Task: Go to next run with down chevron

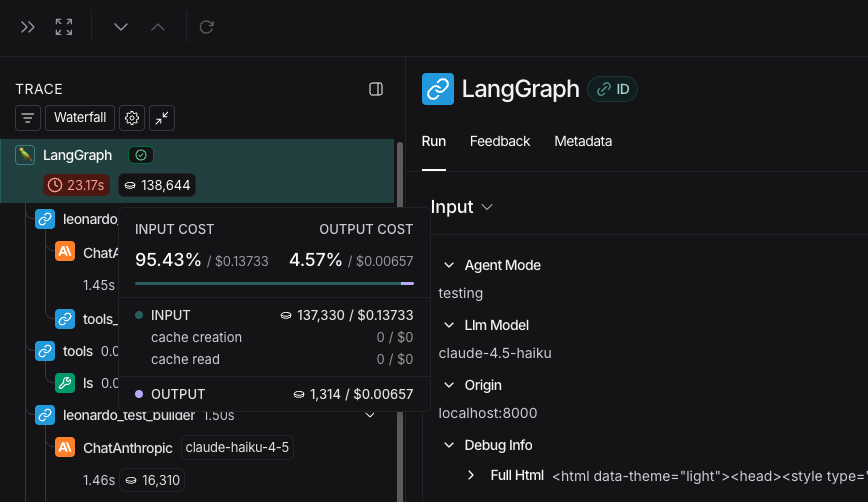Action: click(x=121, y=27)
